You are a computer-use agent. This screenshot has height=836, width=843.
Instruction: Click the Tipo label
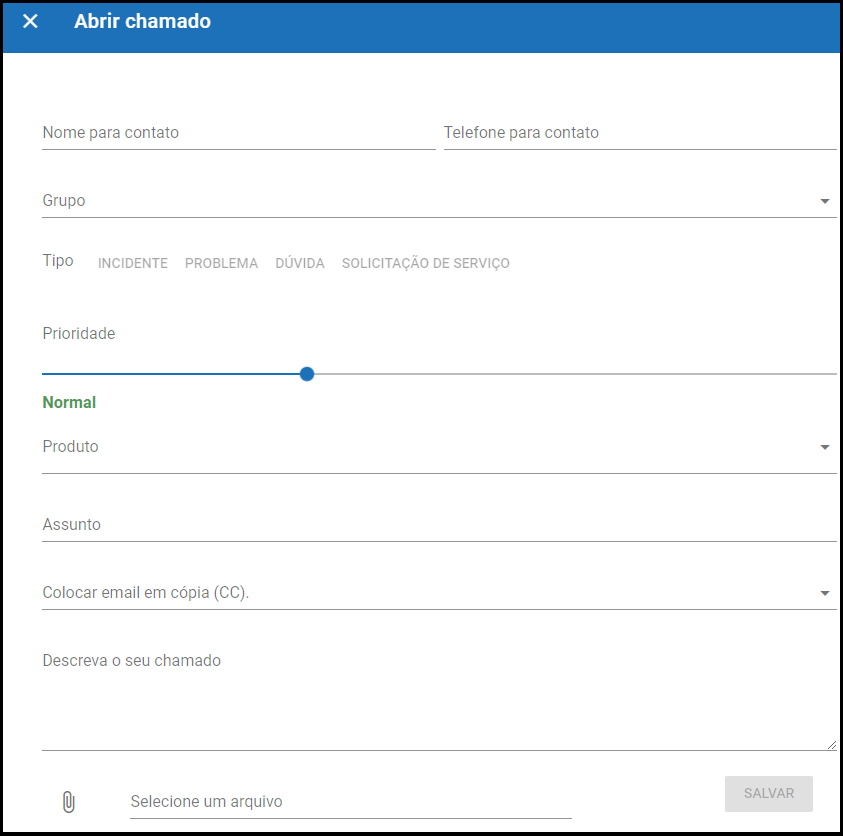coord(58,261)
